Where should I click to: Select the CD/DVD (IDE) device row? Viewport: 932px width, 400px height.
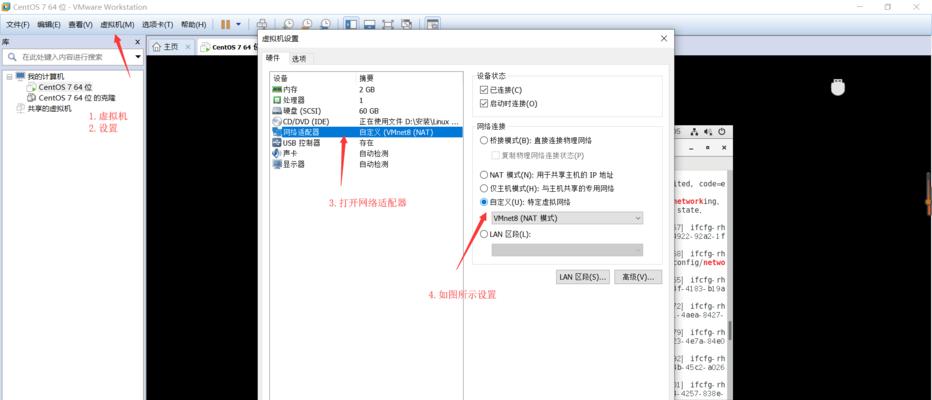tap(366, 121)
